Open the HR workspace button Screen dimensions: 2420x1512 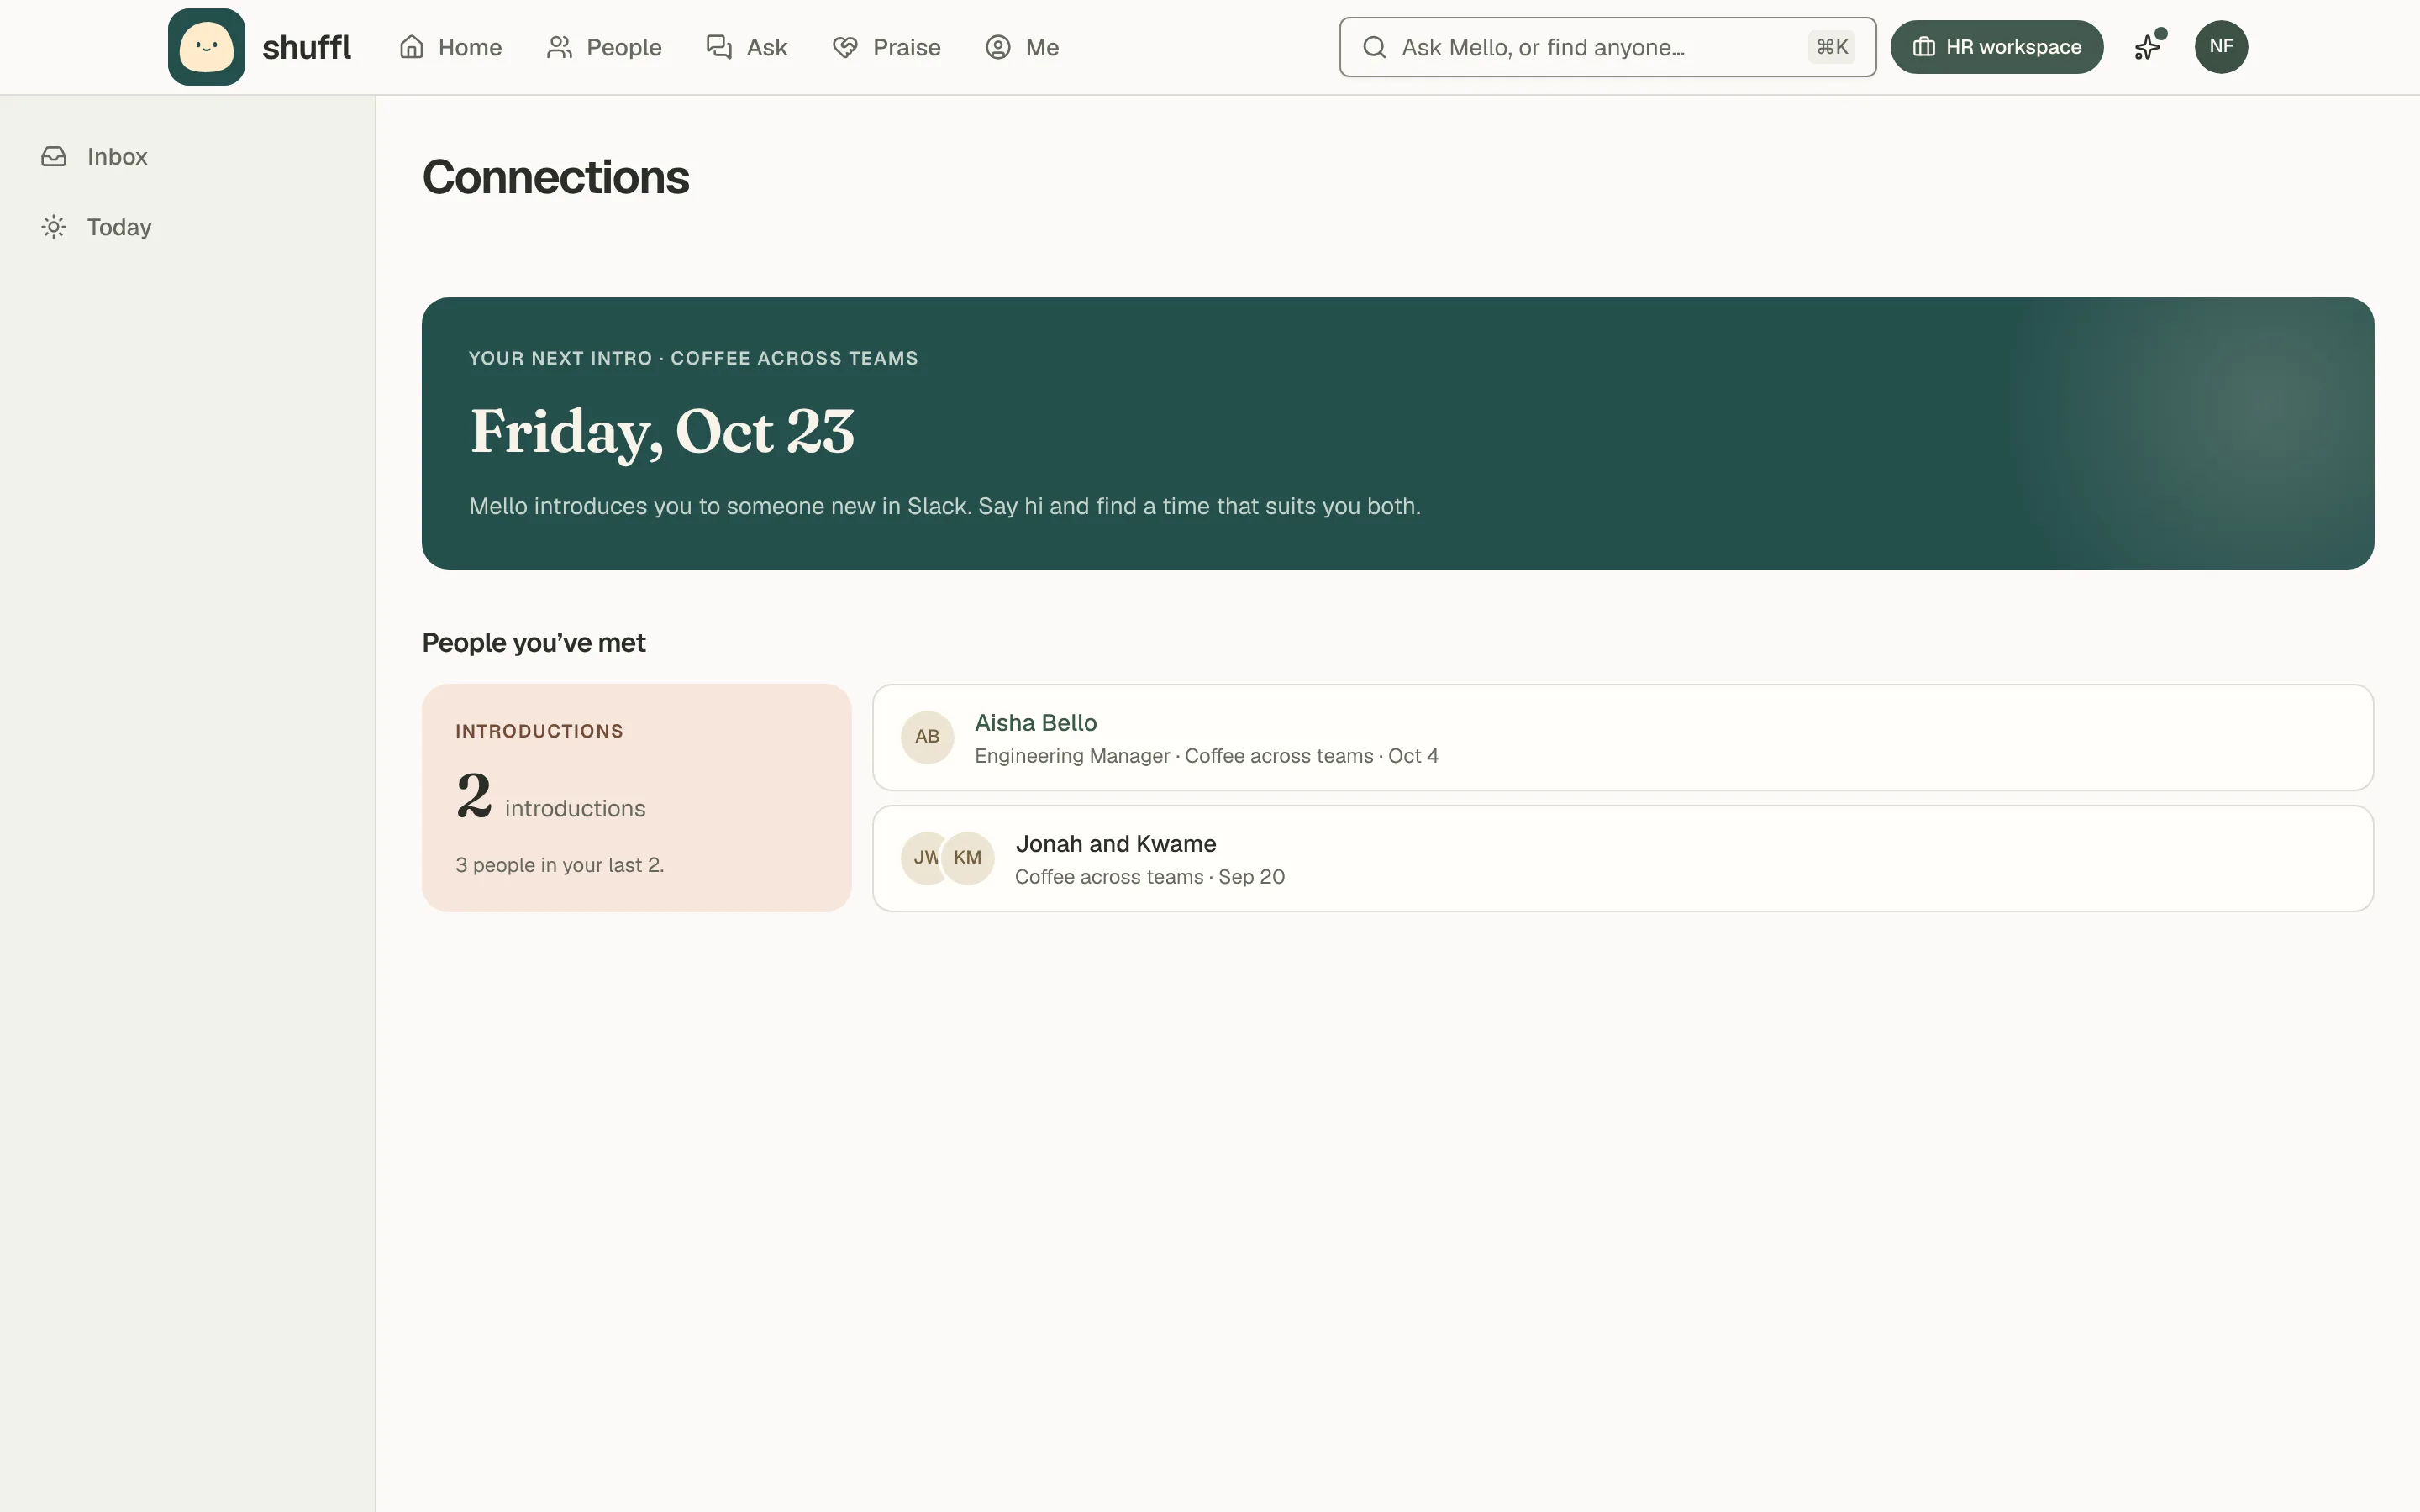[x=1996, y=47]
